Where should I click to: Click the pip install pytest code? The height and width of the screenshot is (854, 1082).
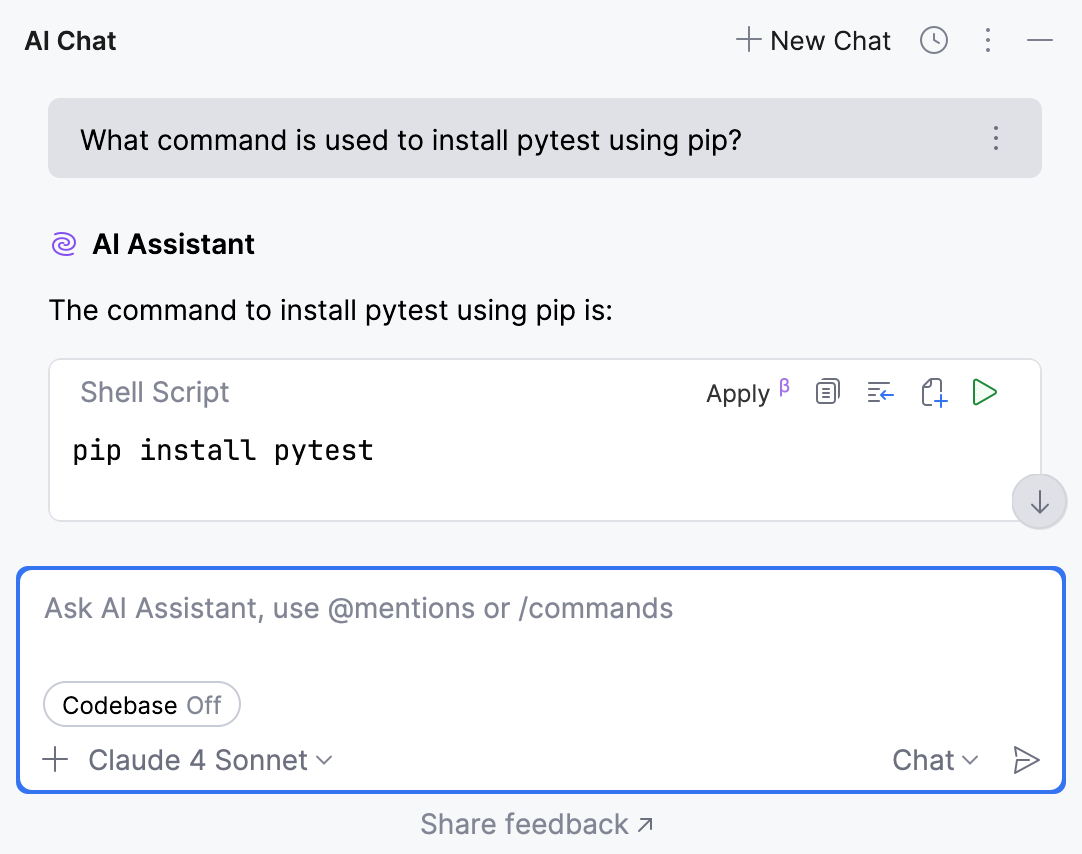point(223,450)
